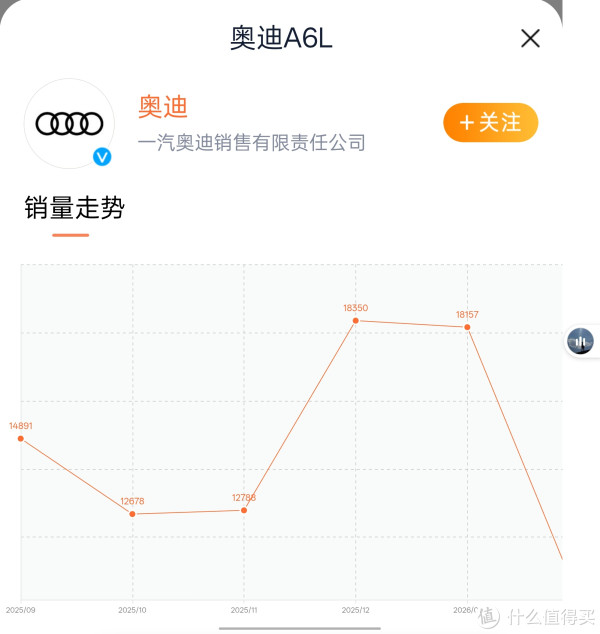Screen dimensions: 600x634
Task: Select the 12678 data point
Action: 133,514
